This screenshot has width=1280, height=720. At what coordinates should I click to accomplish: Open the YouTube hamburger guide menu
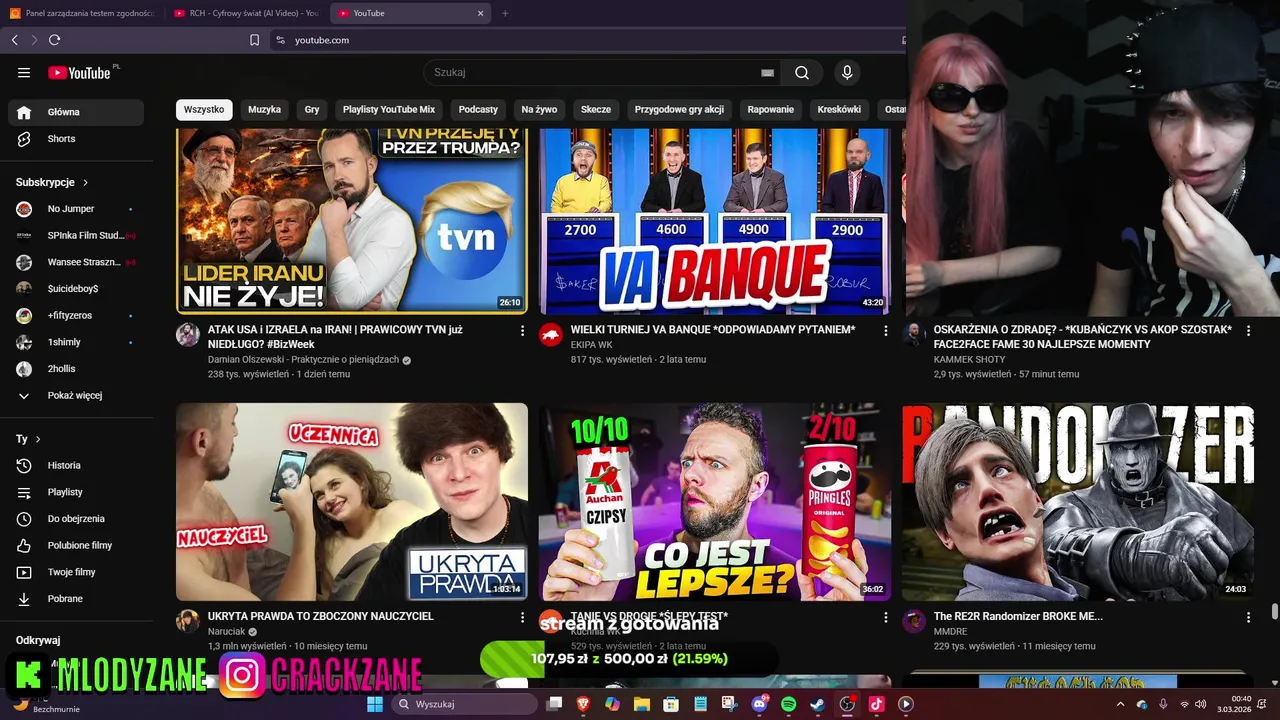click(24, 72)
